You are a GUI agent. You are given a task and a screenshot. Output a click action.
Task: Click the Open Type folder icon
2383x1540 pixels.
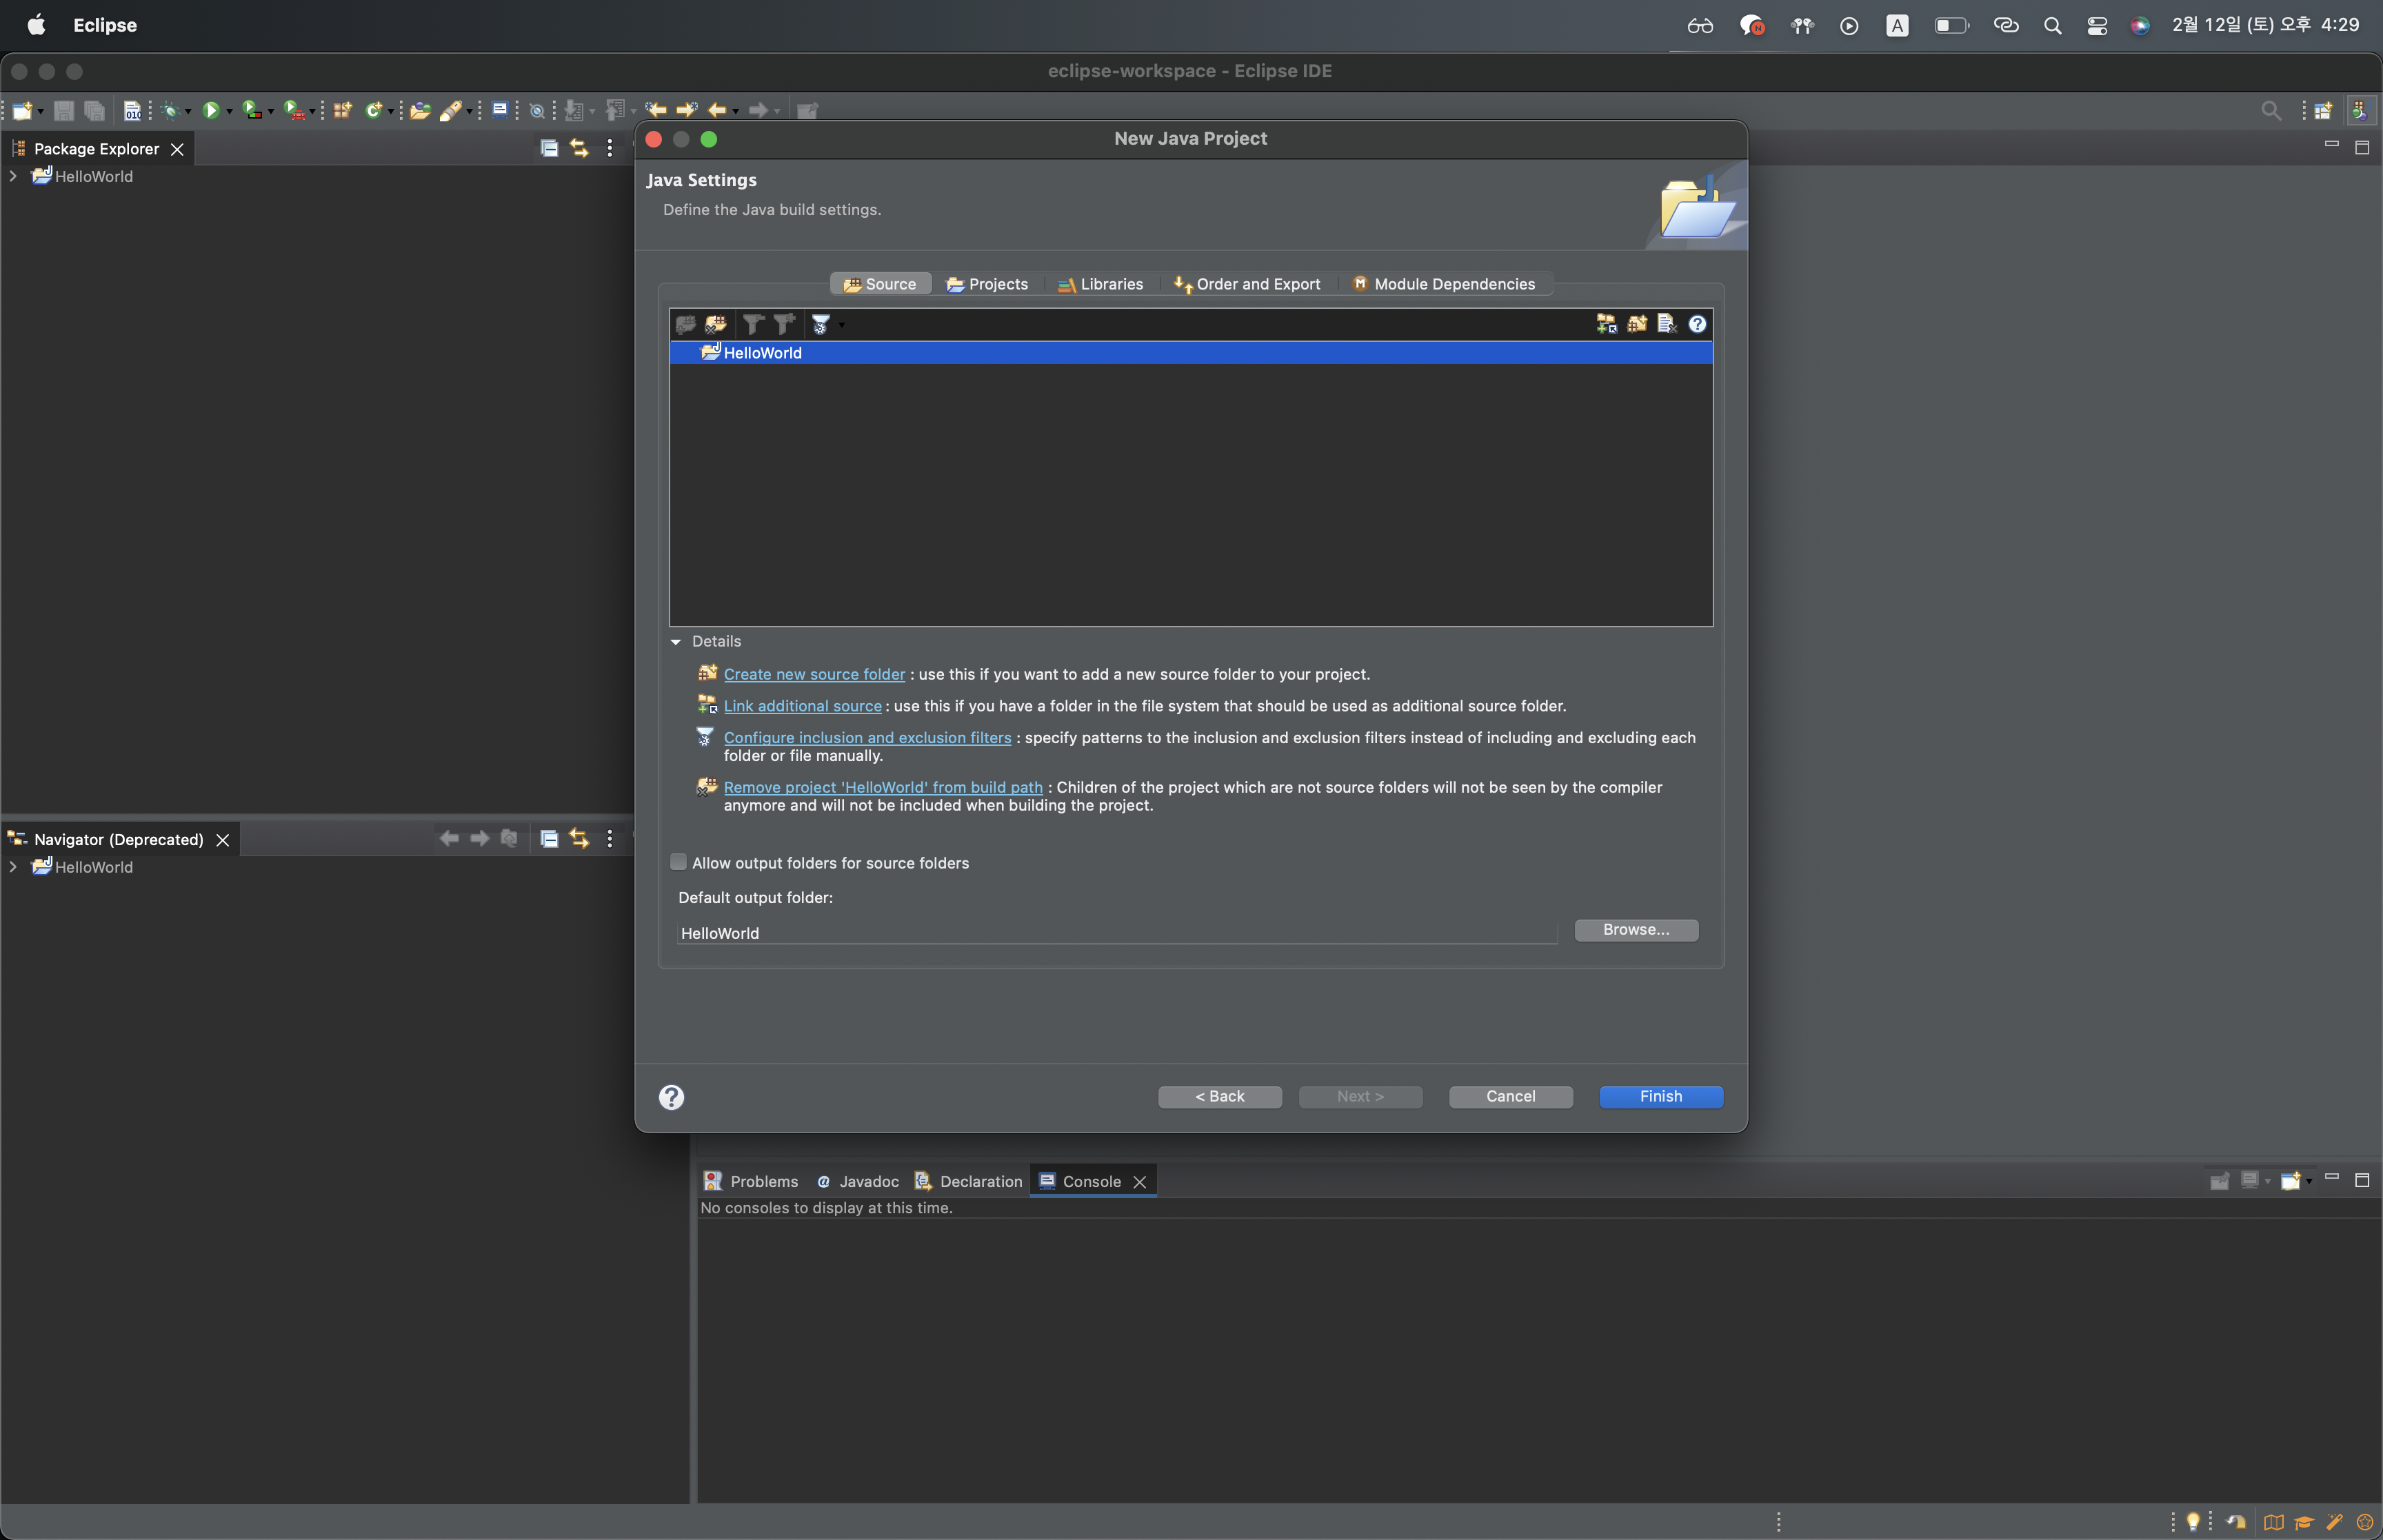pyautogui.click(x=421, y=110)
